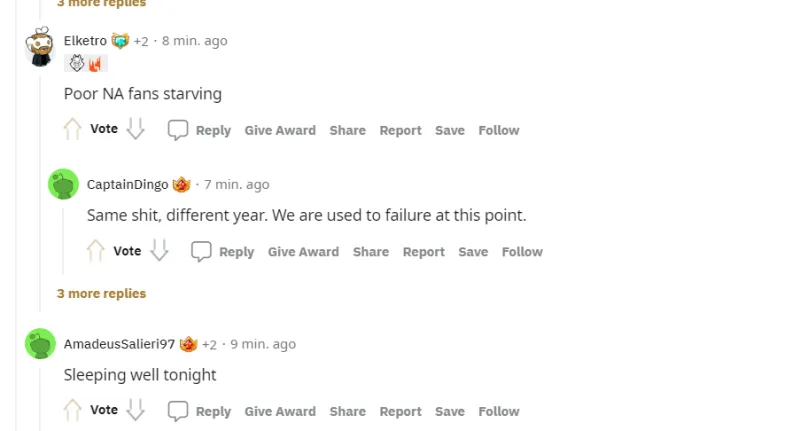Downvote CaptainDingo's reply
The width and height of the screenshot is (800, 431).
(x=159, y=251)
